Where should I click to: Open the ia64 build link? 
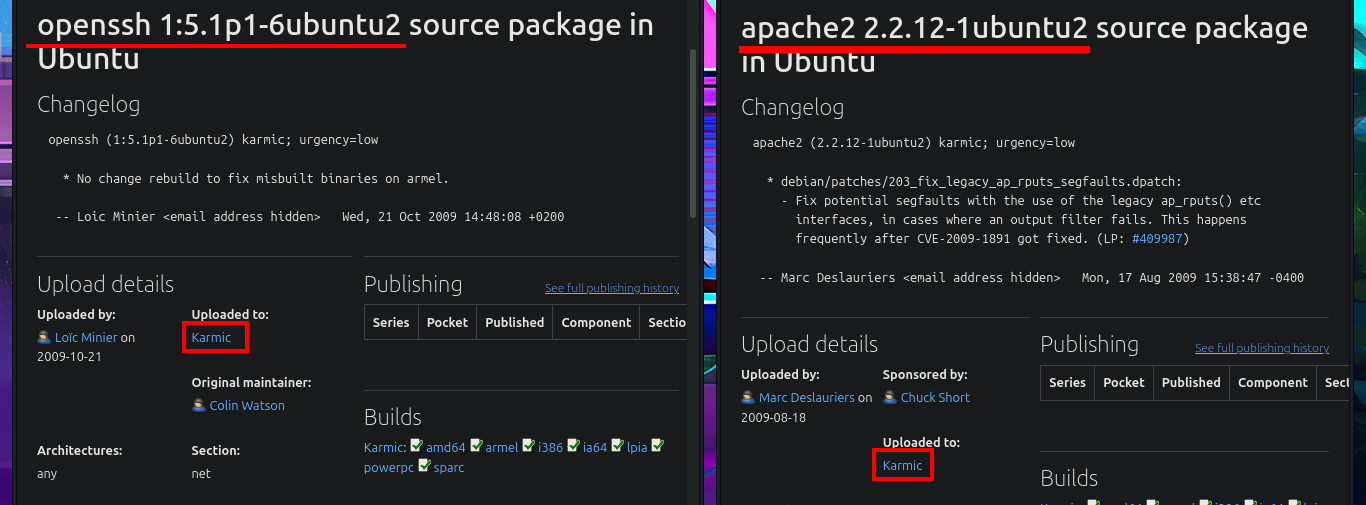click(595, 448)
